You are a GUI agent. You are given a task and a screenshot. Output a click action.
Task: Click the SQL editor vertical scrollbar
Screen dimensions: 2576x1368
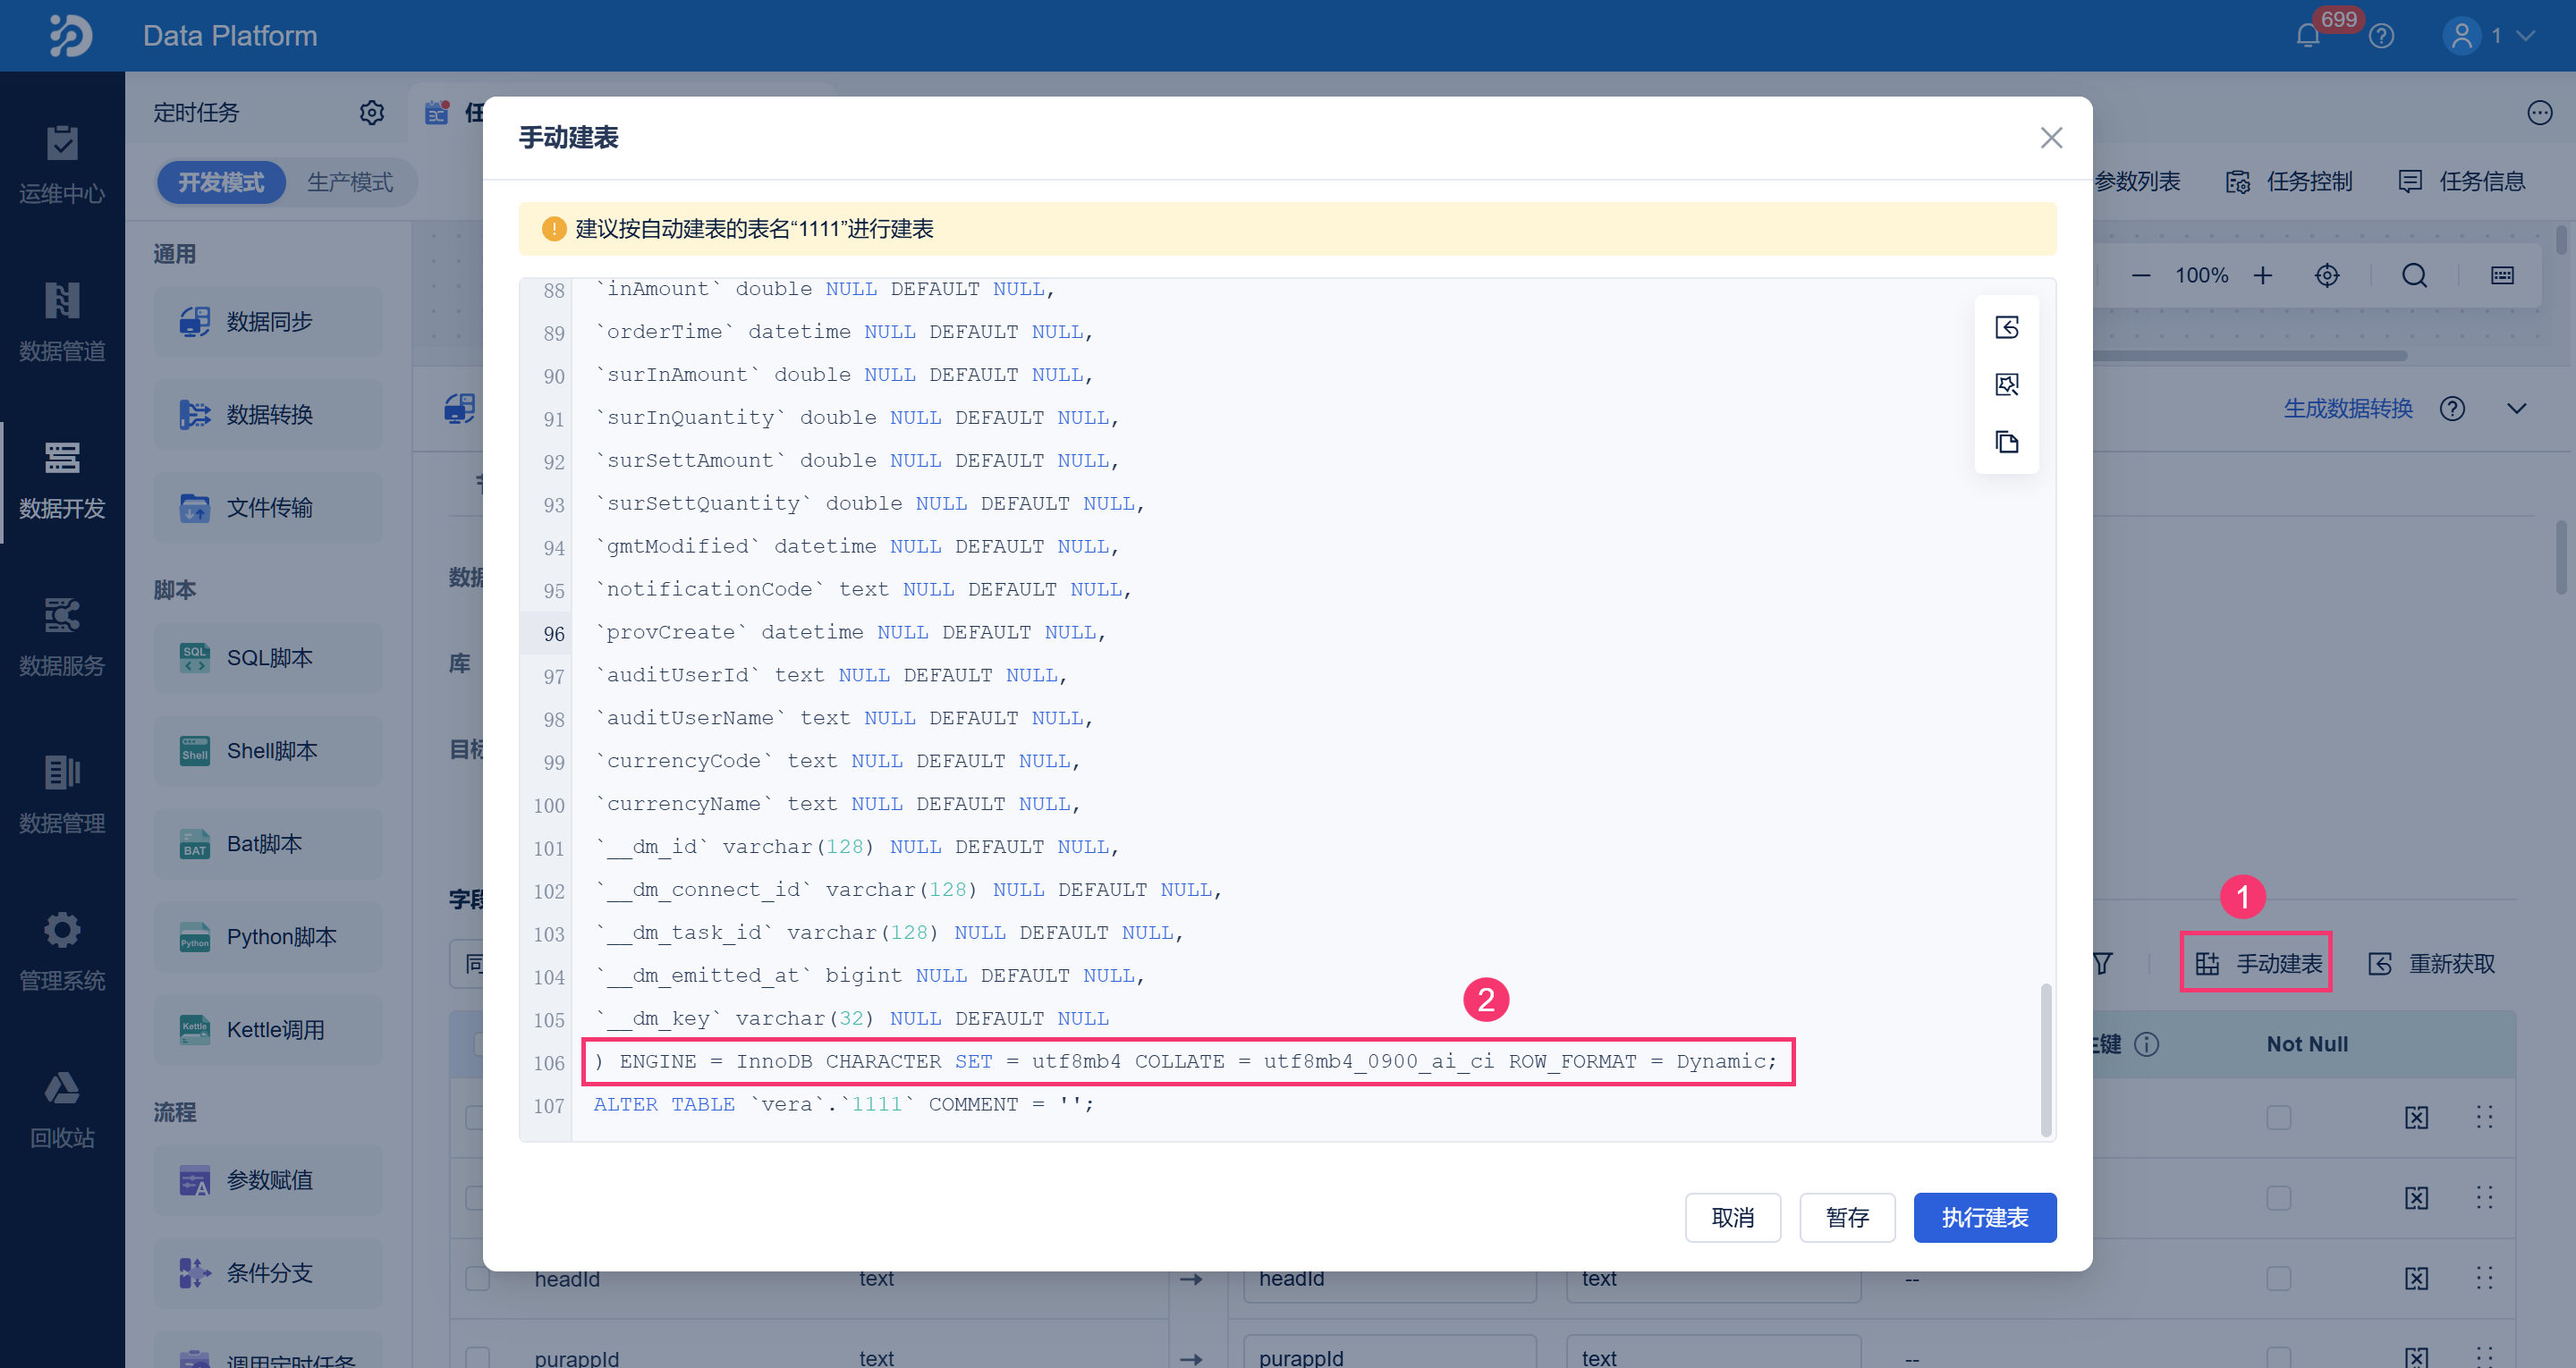pyautogui.click(x=2046, y=1060)
